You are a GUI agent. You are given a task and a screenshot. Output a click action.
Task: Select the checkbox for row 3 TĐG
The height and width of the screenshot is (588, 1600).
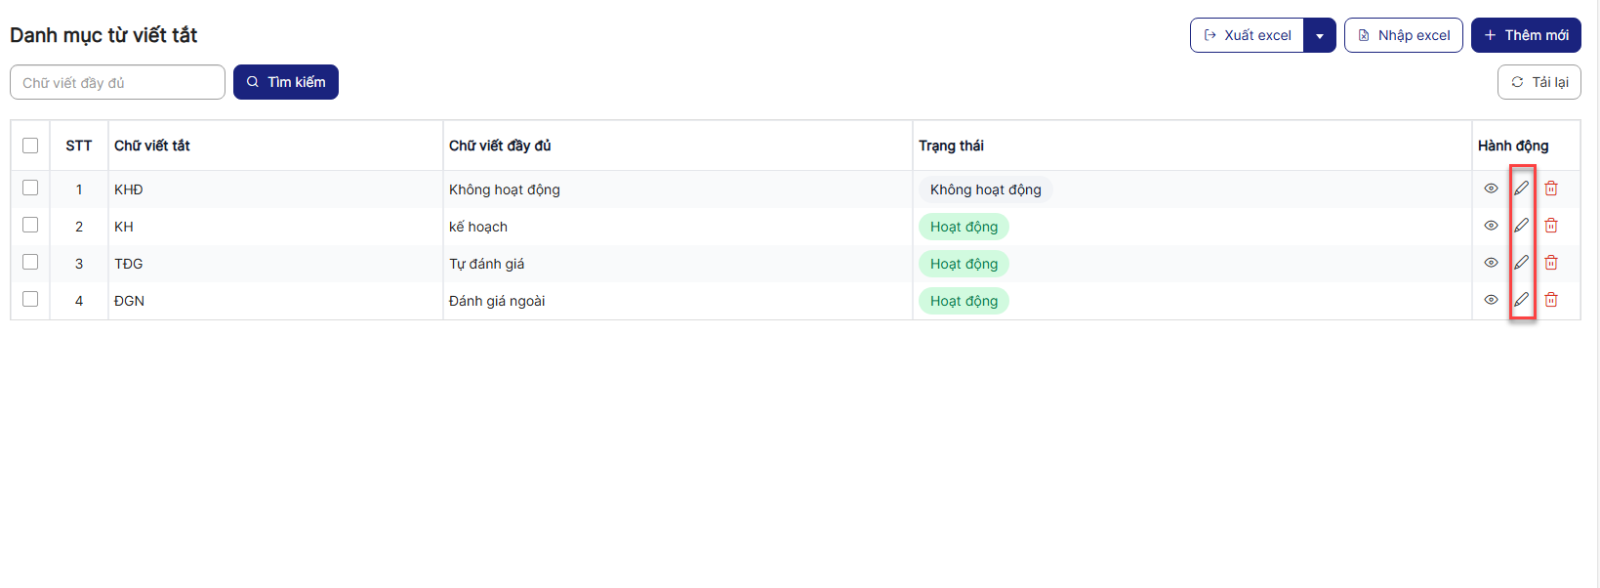pos(30,262)
